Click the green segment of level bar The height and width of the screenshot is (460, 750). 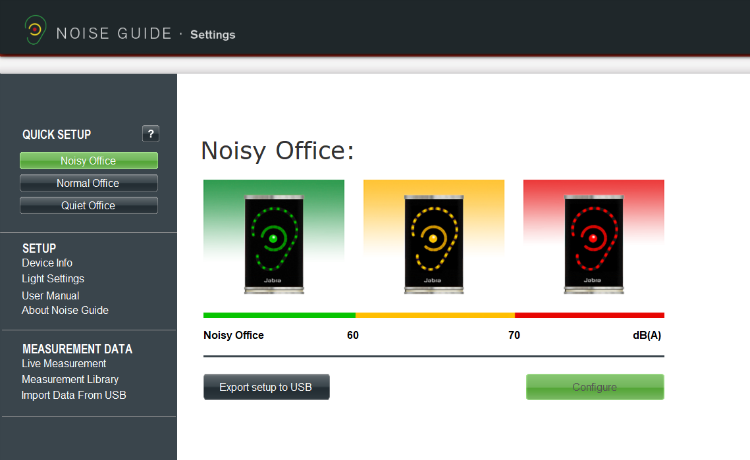(x=279, y=315)
